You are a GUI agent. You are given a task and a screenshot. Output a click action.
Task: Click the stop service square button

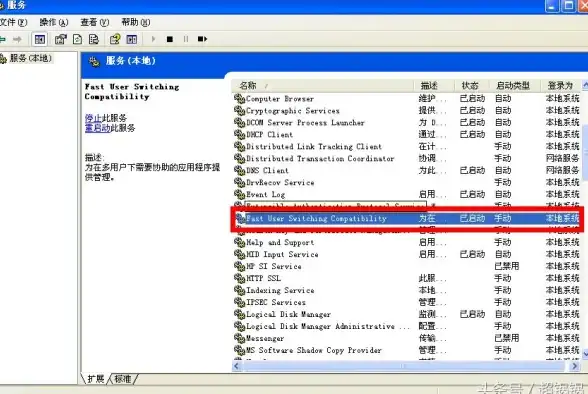(170, 39)
